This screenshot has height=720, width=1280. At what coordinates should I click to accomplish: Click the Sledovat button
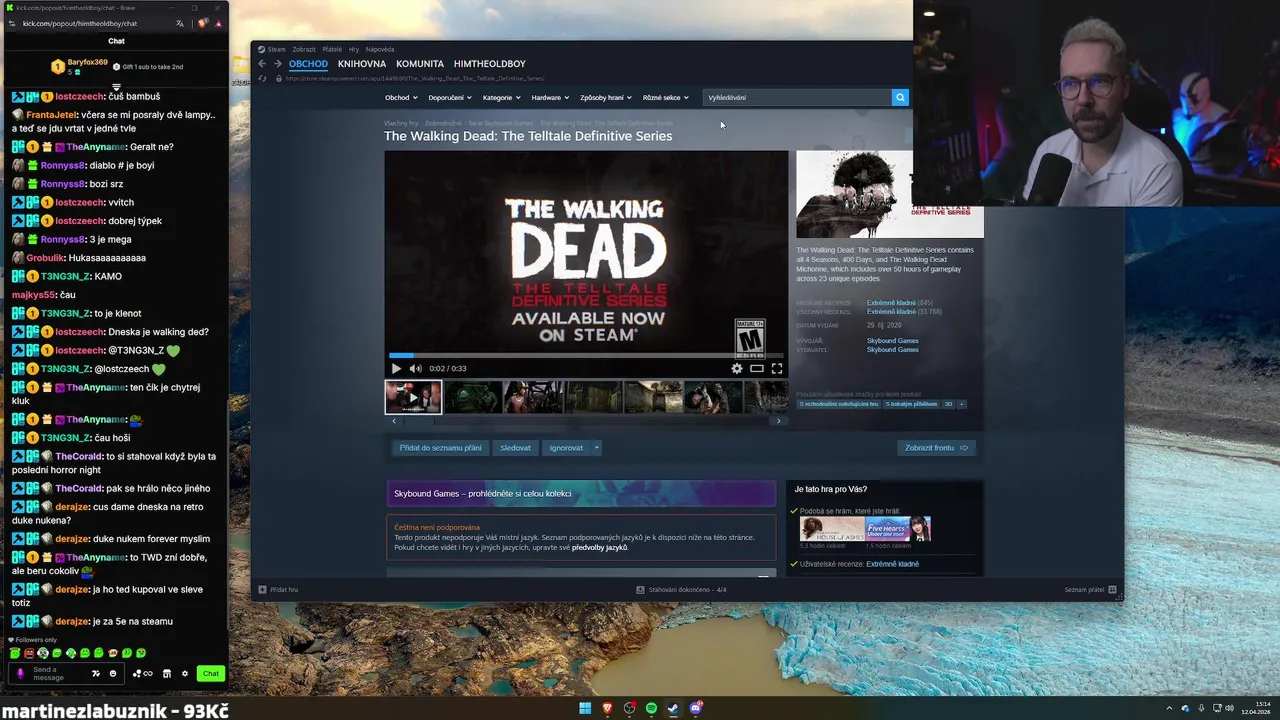[x=516, y=448]
